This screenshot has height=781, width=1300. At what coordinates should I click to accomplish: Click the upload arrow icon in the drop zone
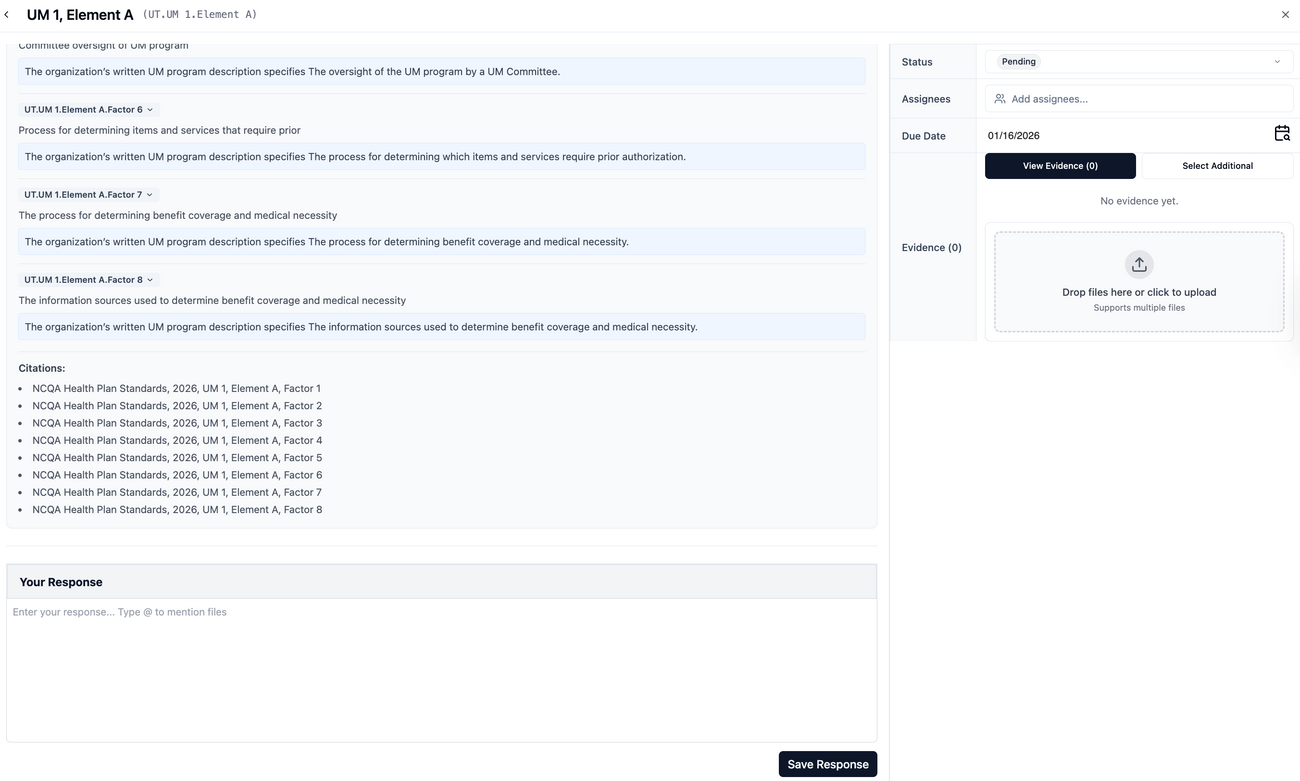point(1139,264)
